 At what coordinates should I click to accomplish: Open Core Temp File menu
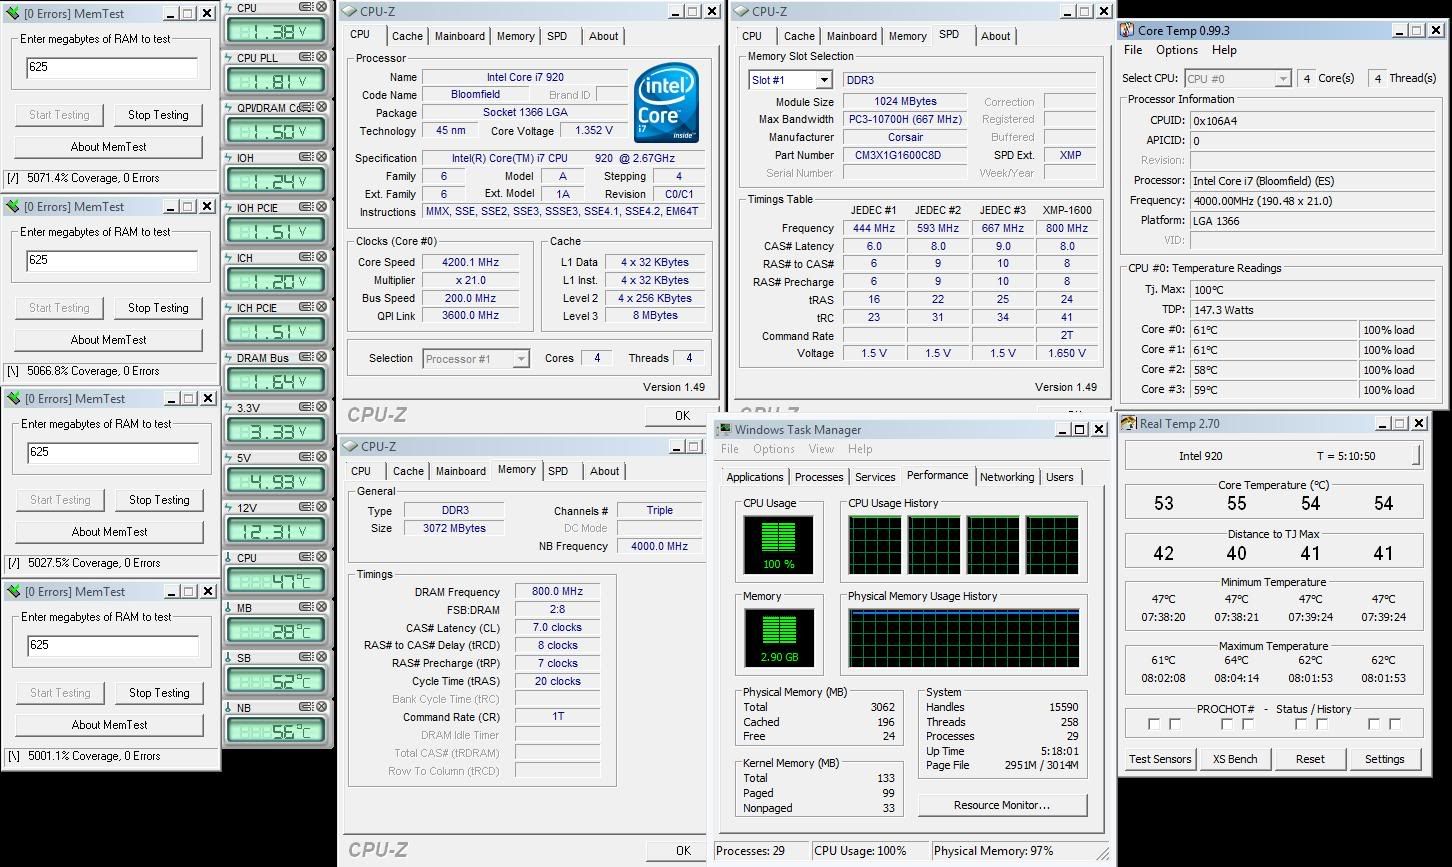(1133, 50)
